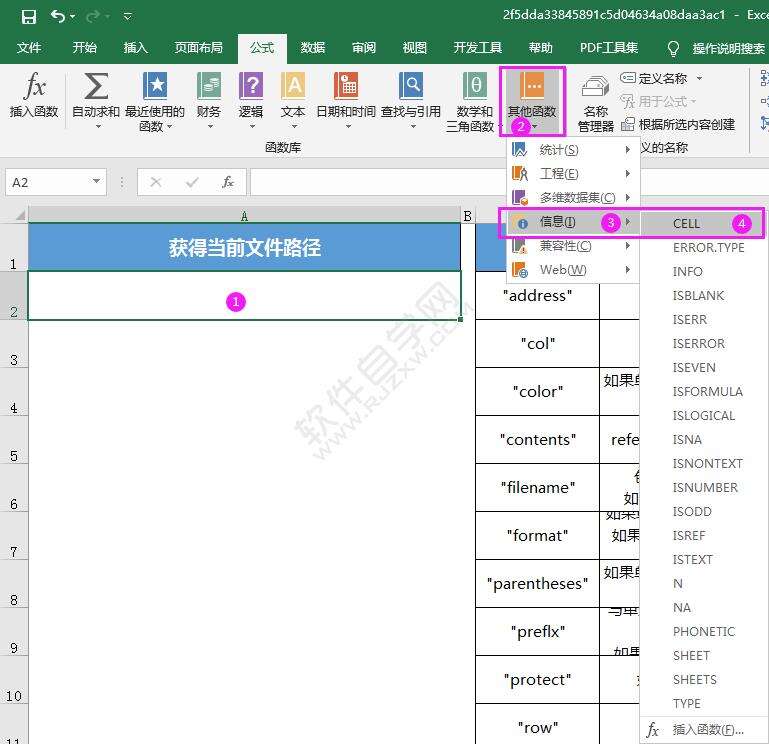This screenshot has height=744, width=769.
Task: Expand the Define Name dropdown arrow
Action: pos(699,78)
